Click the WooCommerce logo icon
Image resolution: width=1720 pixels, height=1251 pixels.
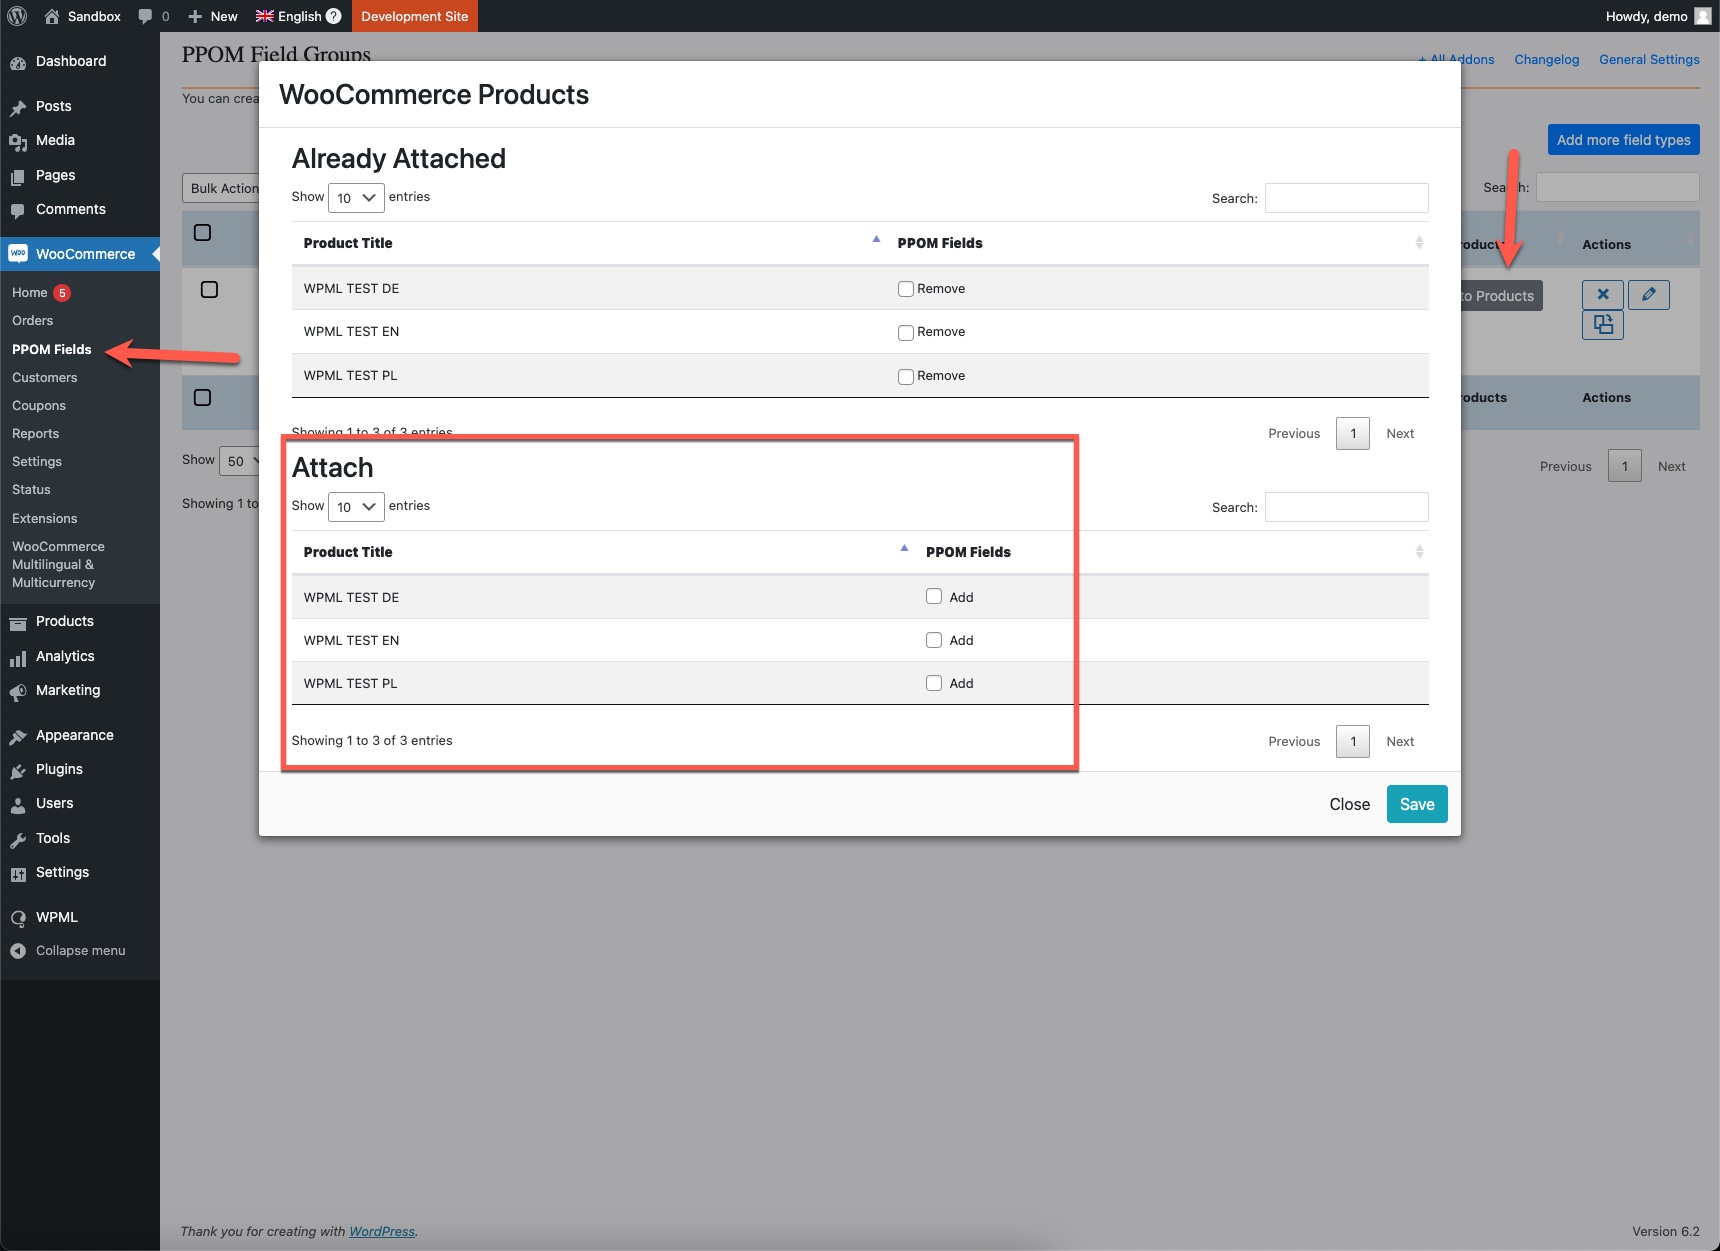[18, 254]
